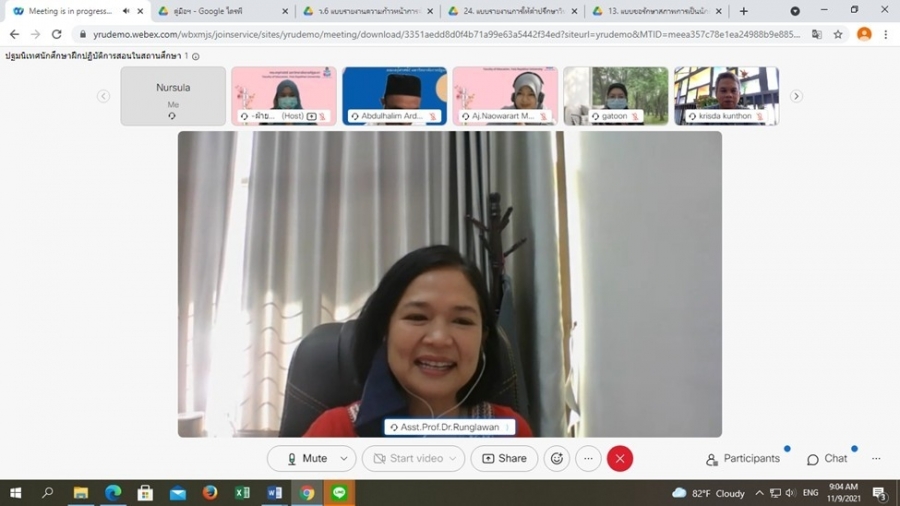Open the reactions smiley icon
900x506 pixels.
tap(557, 458)
